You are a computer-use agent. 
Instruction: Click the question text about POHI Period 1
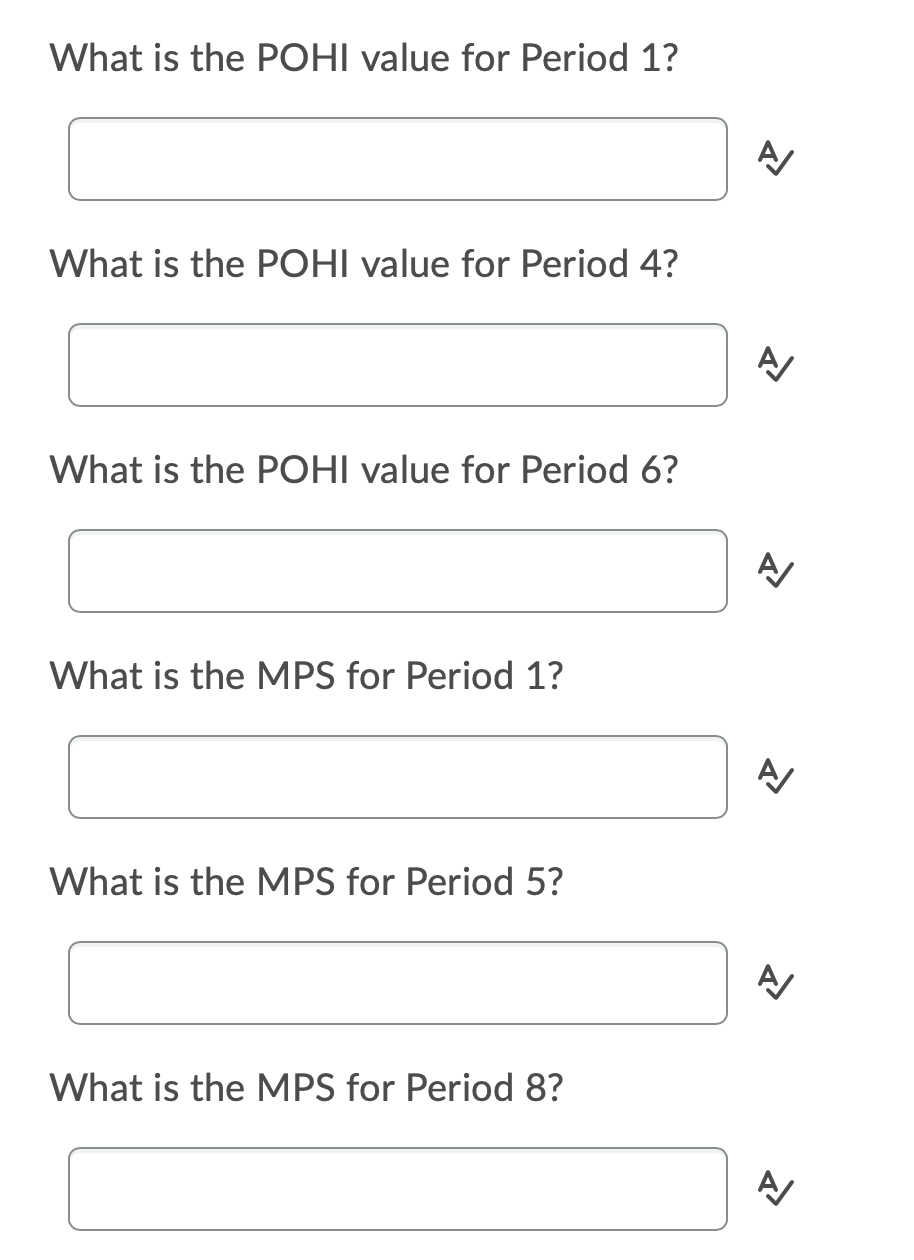(363, 58)
